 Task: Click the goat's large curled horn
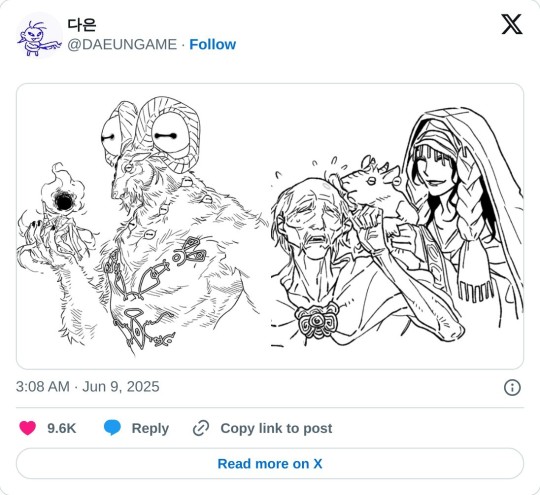(169, 134)
